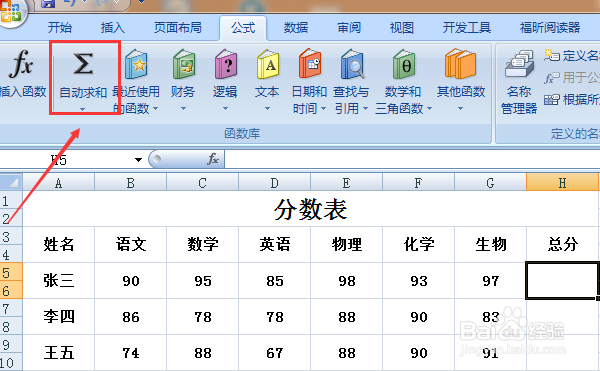This screenshot has width=600, height=371.
Task: Click Create from Selection (根据所选) icon
Action: click(552, 100)
